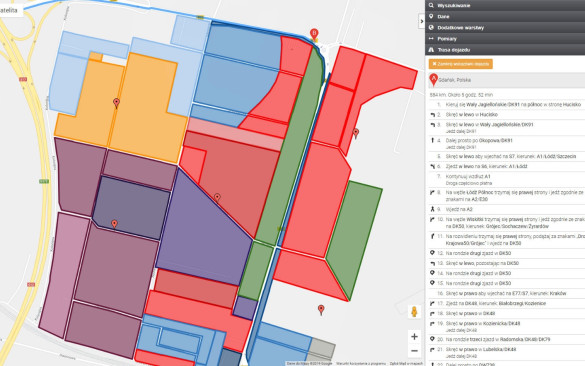
Task: Click the orange close-route button
Action: pos(460,64)
